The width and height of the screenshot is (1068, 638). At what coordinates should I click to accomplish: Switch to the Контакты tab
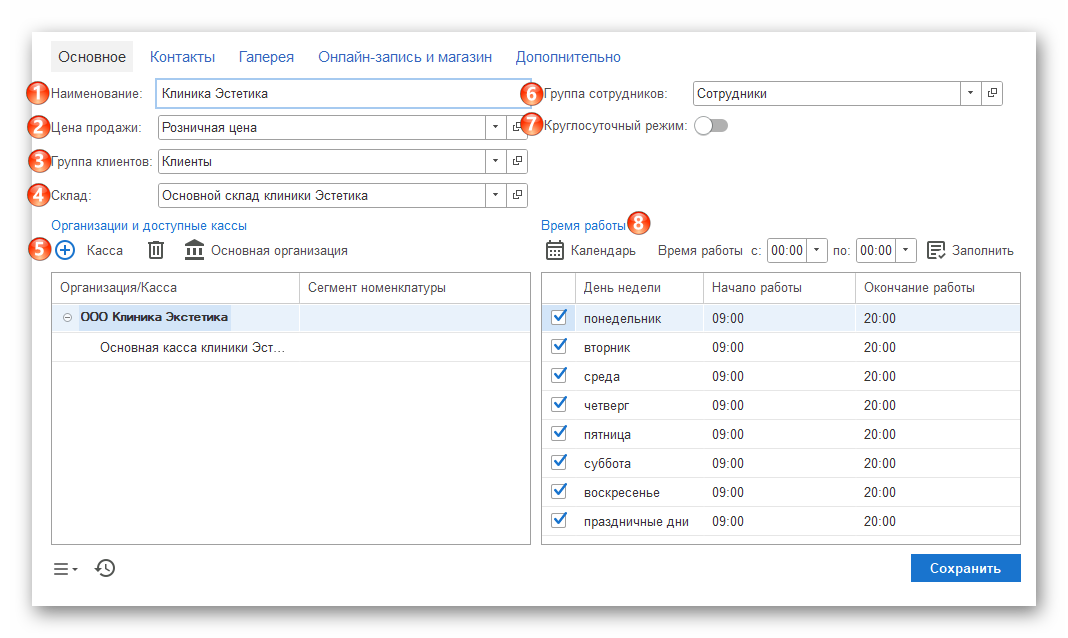coord(182,57)
